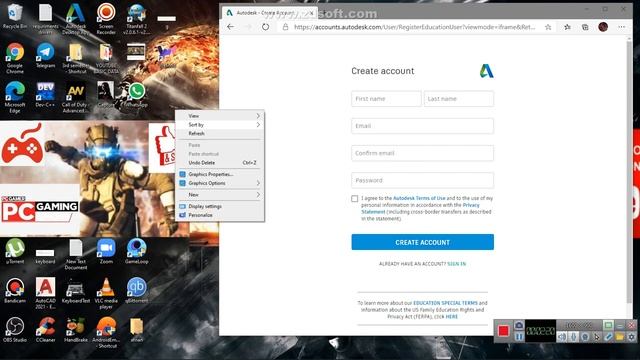640x360 pixels.
Task: Click the browser address bar URL
Action: 414,27
